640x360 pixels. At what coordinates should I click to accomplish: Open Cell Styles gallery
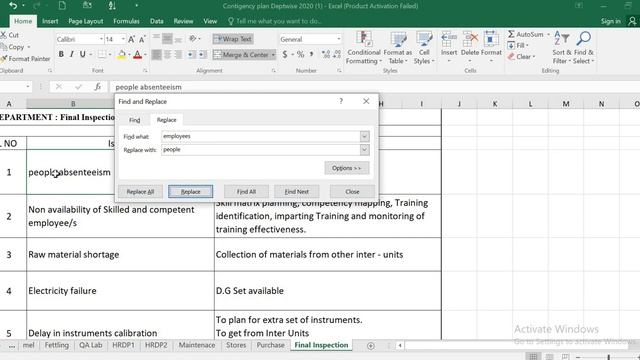pos(424,48)
